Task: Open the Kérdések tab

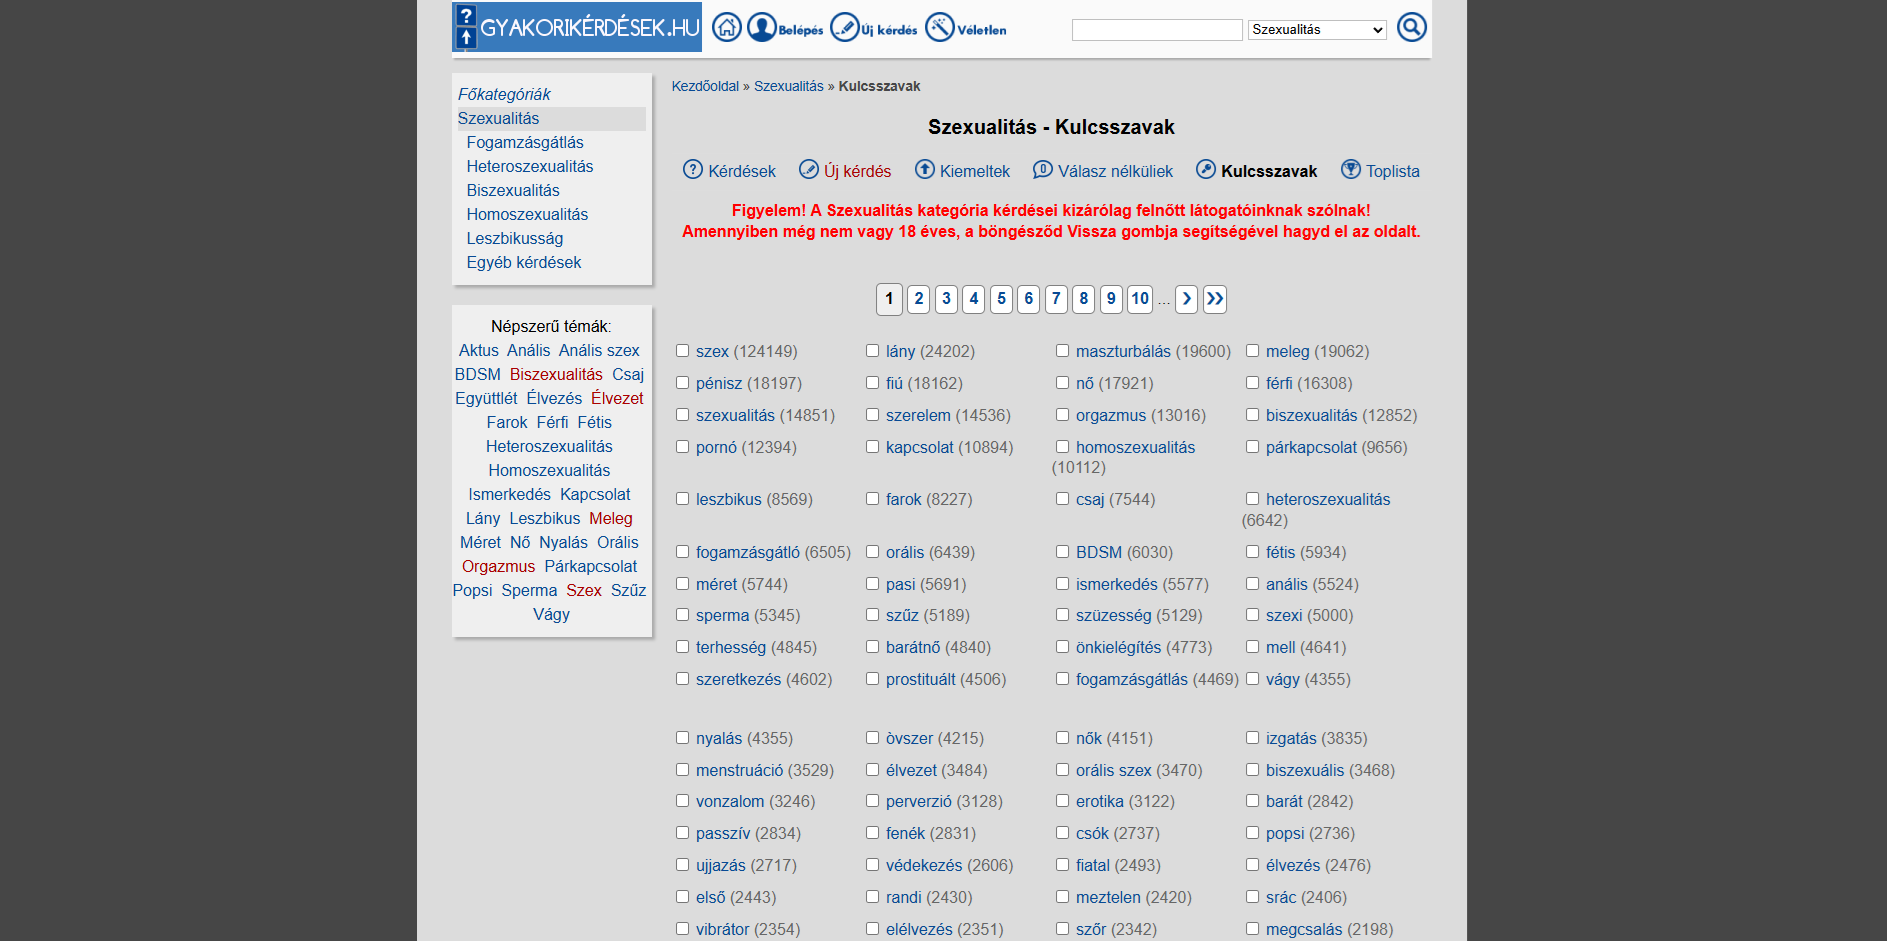Action: (742, 171)
